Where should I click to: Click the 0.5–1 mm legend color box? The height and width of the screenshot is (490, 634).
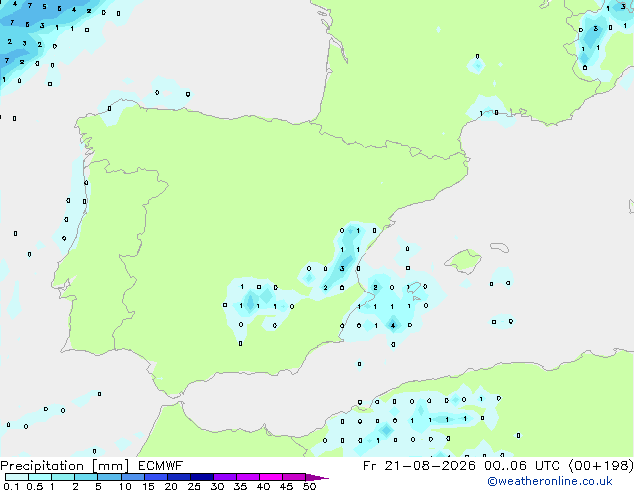40,477
